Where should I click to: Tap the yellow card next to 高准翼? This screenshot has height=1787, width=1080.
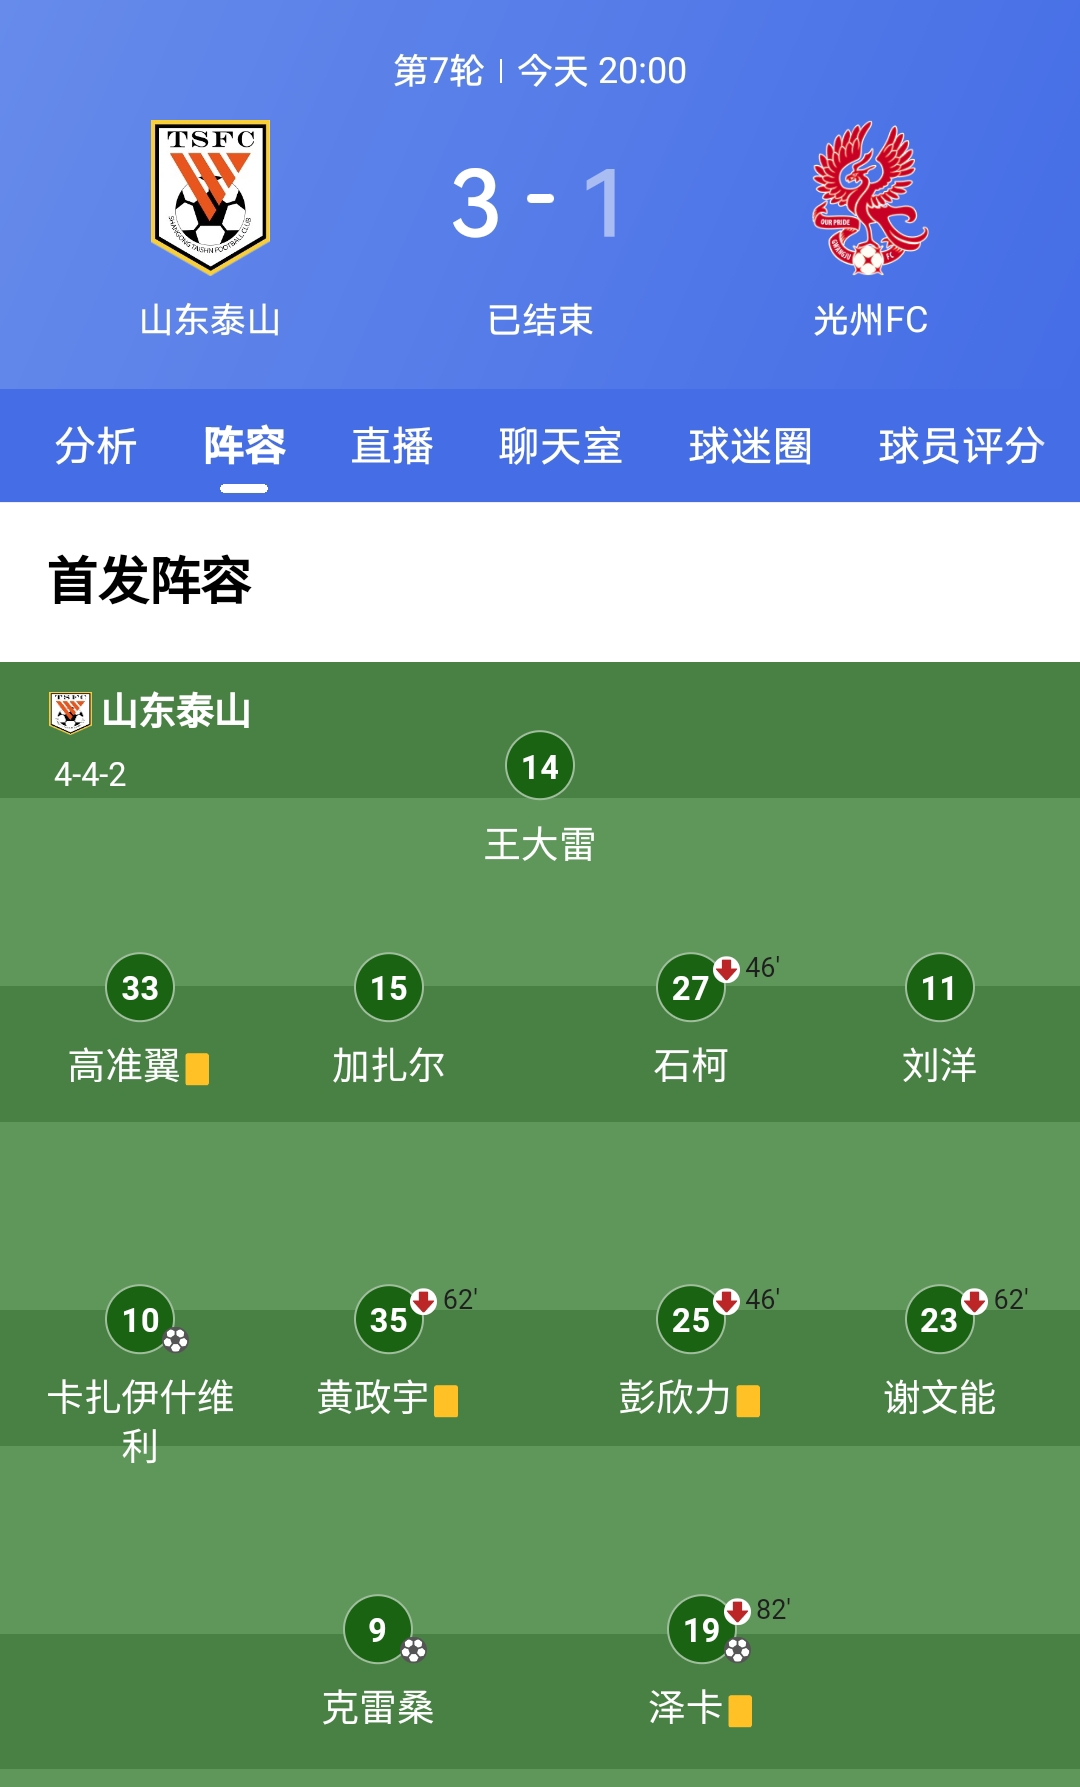pyautogui.click(x=198, y=1069)
